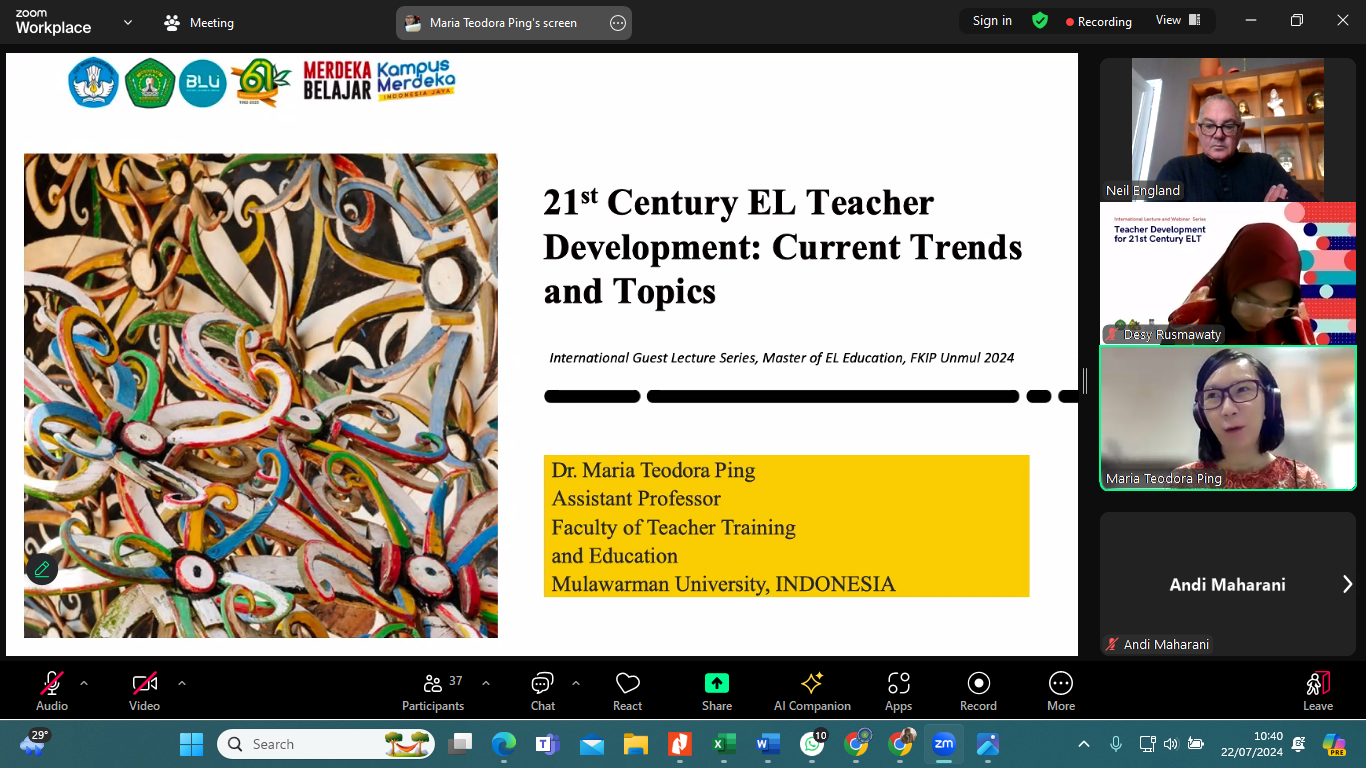
Task: Expand the Zoom Workplace dropdown chevron
Action: click(128, 22)
